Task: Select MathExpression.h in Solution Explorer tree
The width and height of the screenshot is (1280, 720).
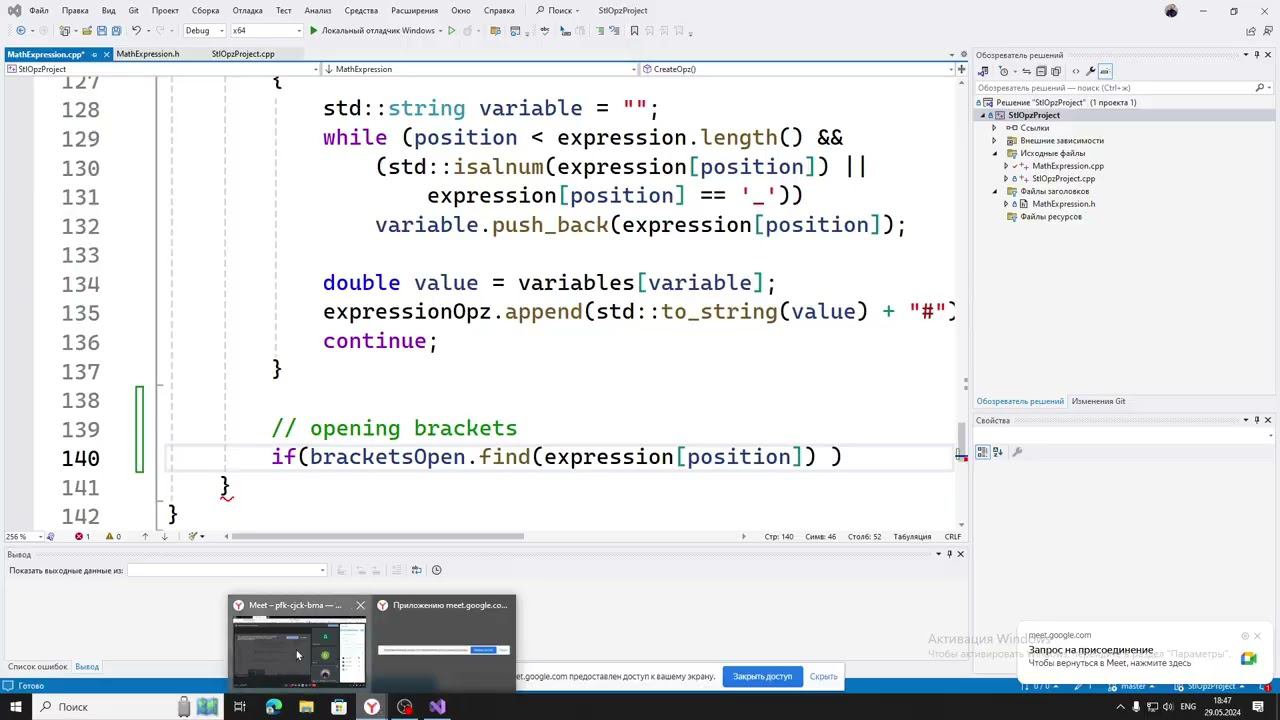Action: pyautogui.click(x=1063, y=204)
